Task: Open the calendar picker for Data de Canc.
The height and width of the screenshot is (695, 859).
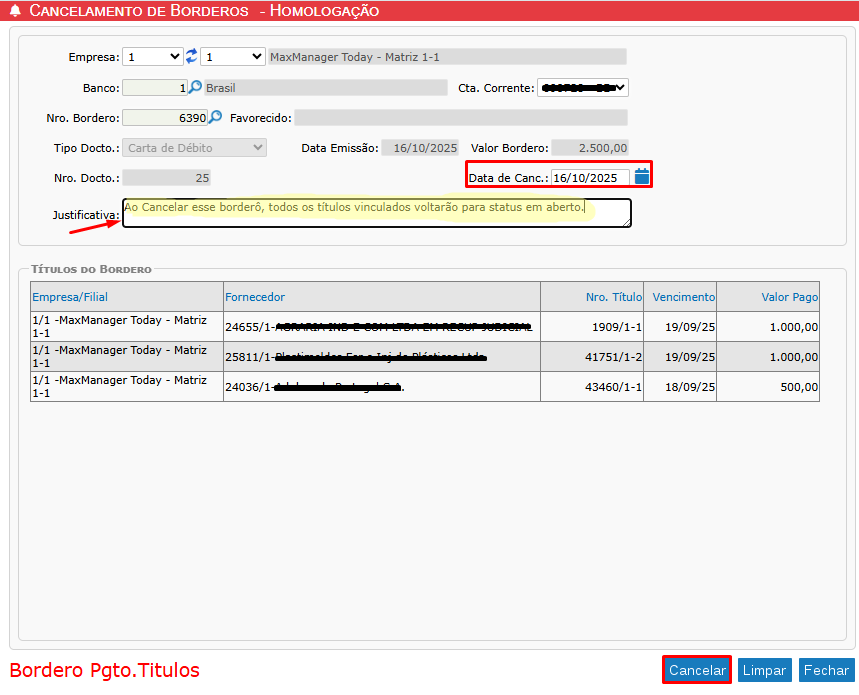Action: pyautogui.click(x=642, y=177)
